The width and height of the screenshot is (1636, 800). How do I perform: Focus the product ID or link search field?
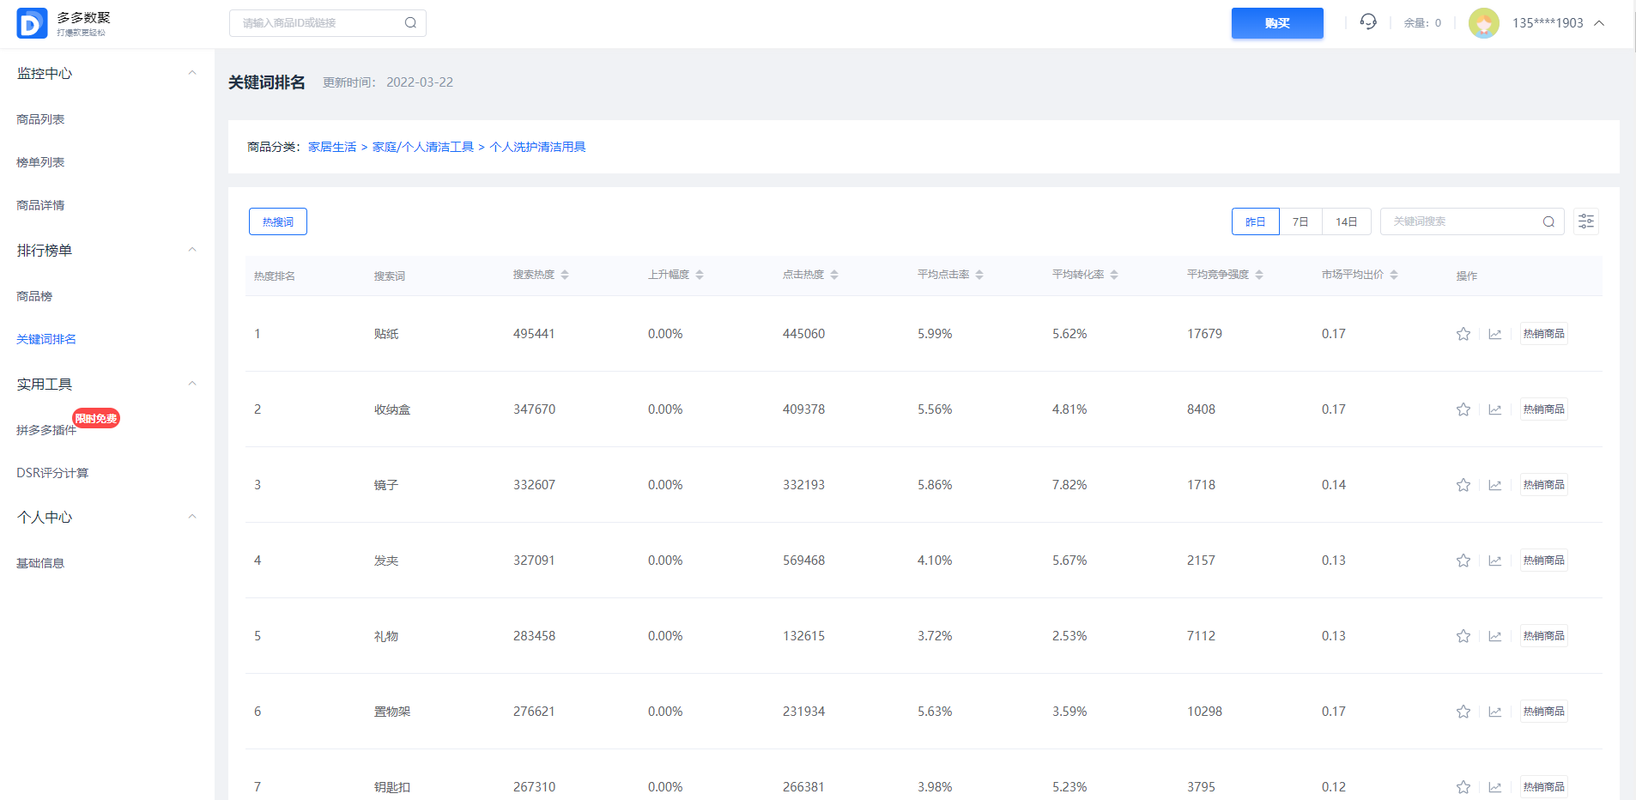pyautogui.click(x=328, y=23)
